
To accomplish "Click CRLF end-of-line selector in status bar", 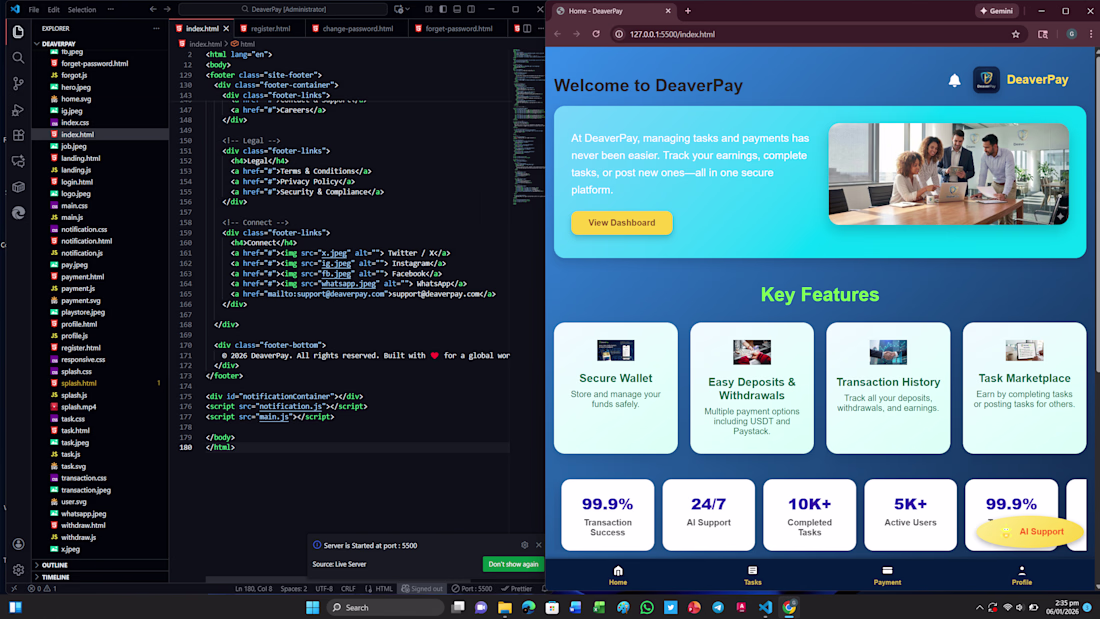I will tap(348, 589).
